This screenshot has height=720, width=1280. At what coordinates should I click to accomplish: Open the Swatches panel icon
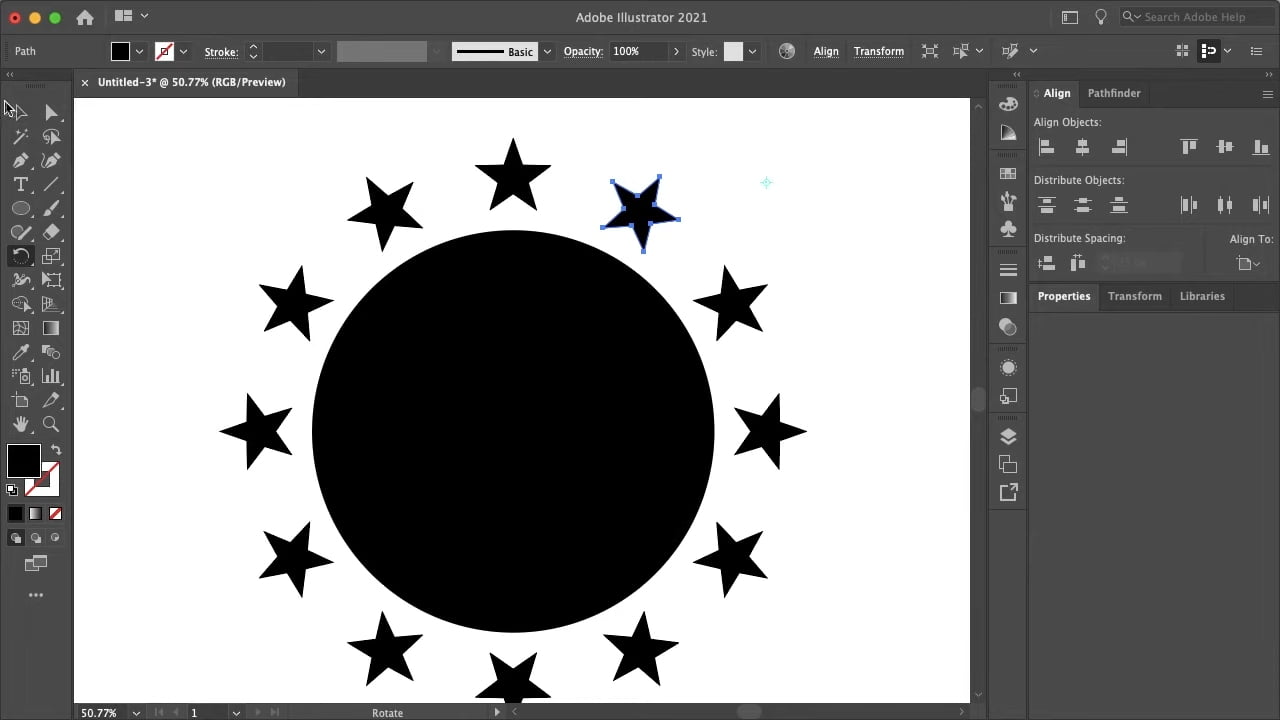point(1008,173)
